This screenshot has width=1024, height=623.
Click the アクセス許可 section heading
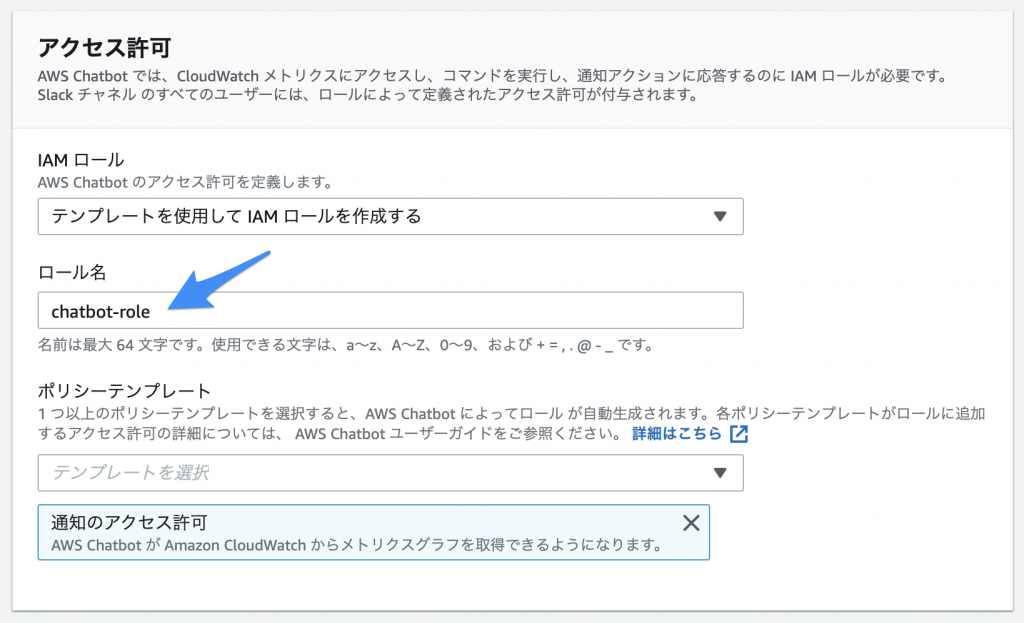tap(104, 48)
